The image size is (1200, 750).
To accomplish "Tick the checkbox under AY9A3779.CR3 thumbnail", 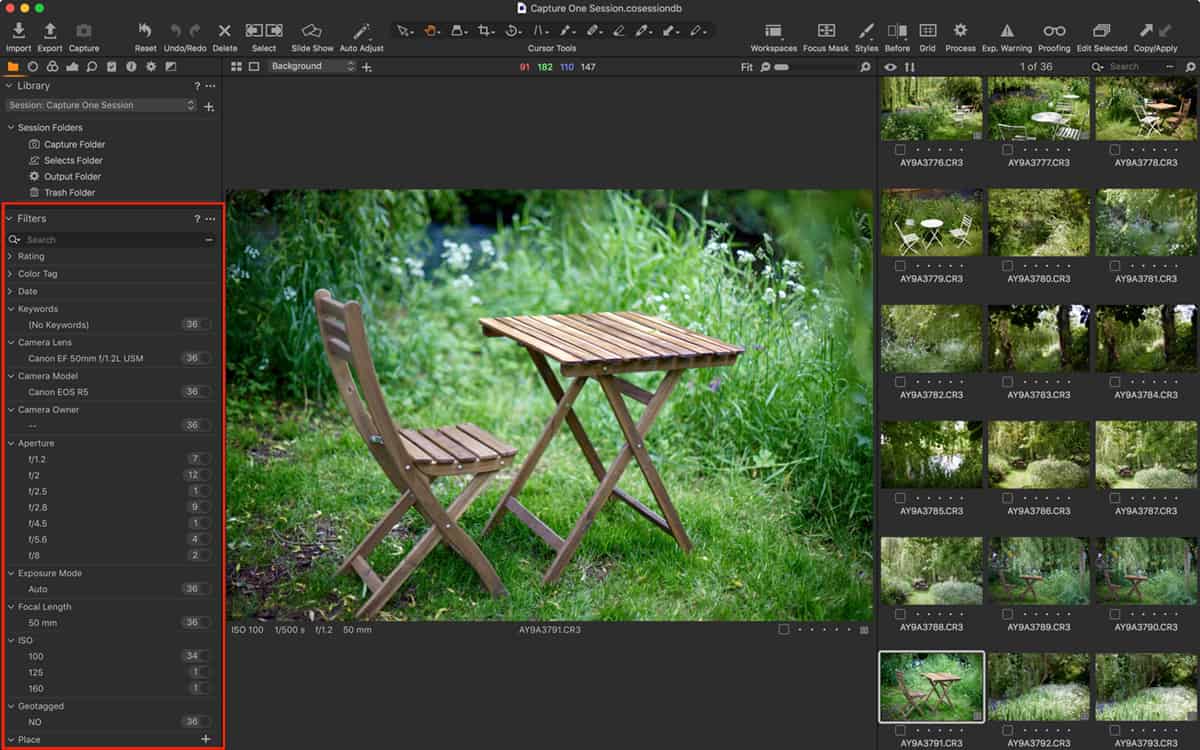I will (901, 266).
